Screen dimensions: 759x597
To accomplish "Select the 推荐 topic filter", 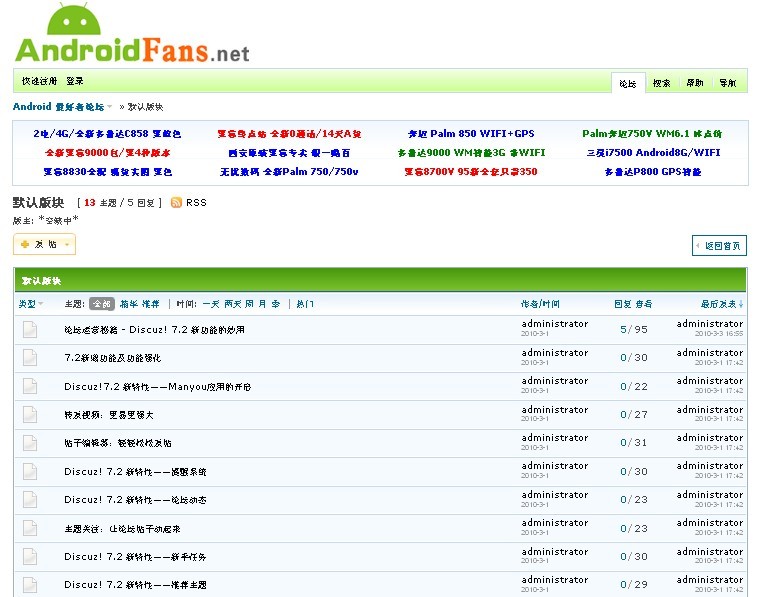I will [x=151, y=304].
